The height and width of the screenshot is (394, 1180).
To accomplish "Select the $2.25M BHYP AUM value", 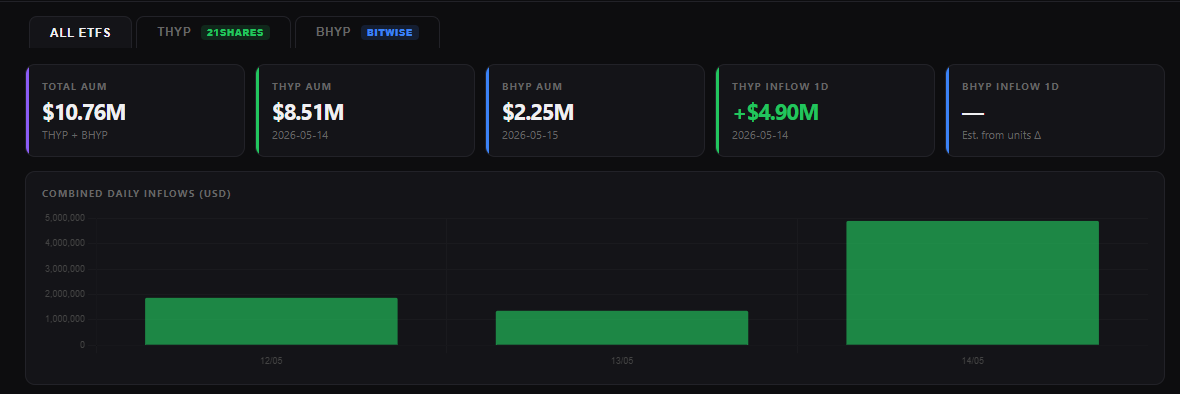I will [x=538, y=112].
